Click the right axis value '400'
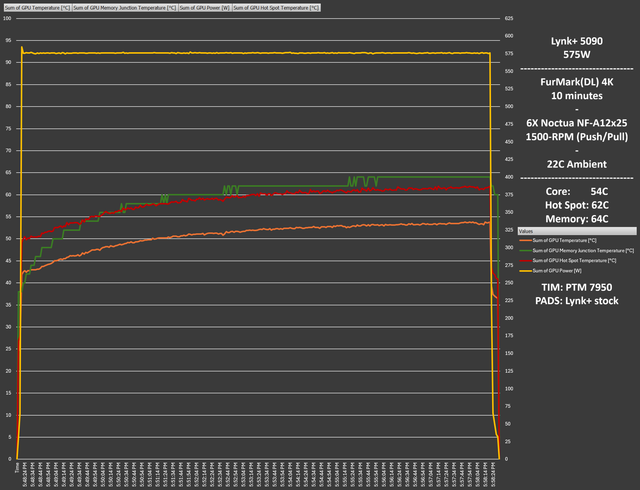 (x=509, y=177)
